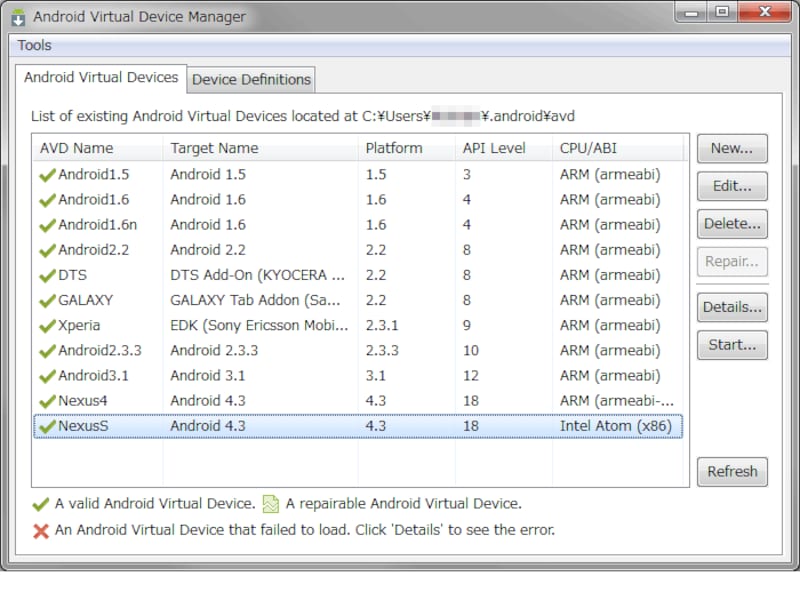The width and height of the screenshot is (800, 600).
Task: Open the Tools menu
Action: coord(35,45)
